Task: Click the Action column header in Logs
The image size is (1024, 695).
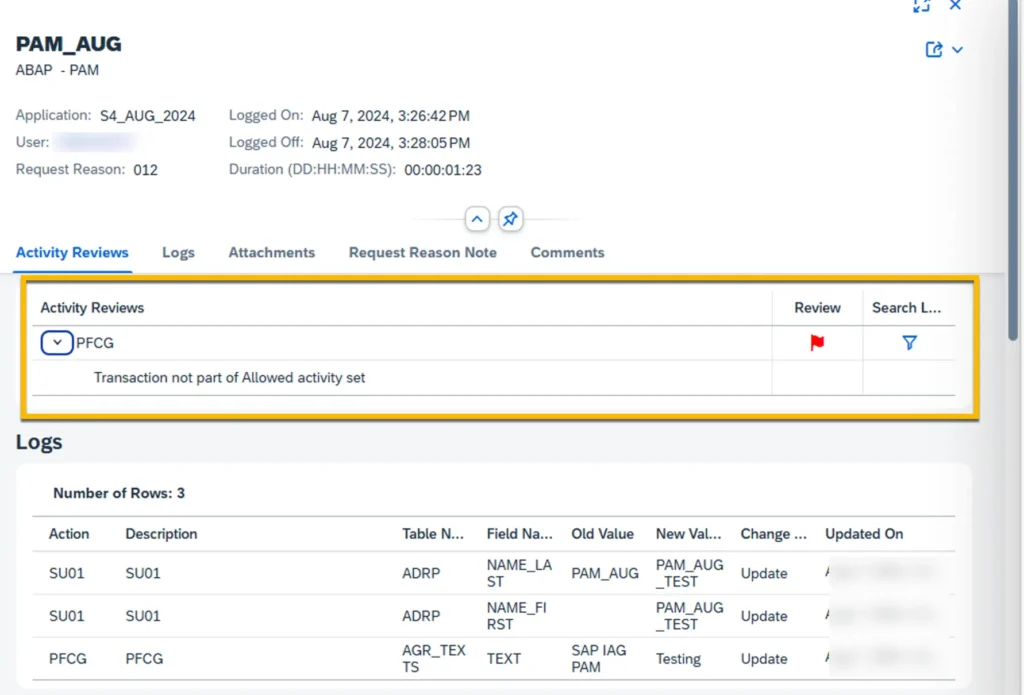Action: click(69, 534)
